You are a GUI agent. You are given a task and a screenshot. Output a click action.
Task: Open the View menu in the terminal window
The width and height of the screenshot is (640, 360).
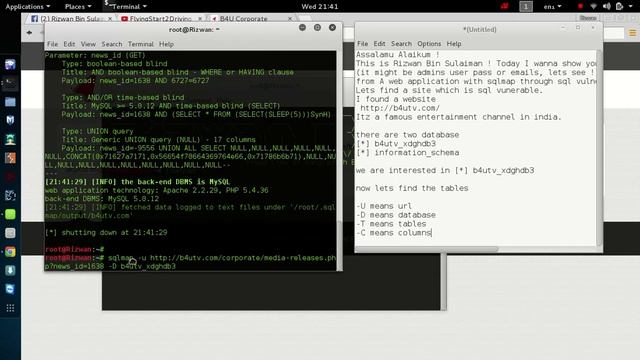click(x=88, y=44)
